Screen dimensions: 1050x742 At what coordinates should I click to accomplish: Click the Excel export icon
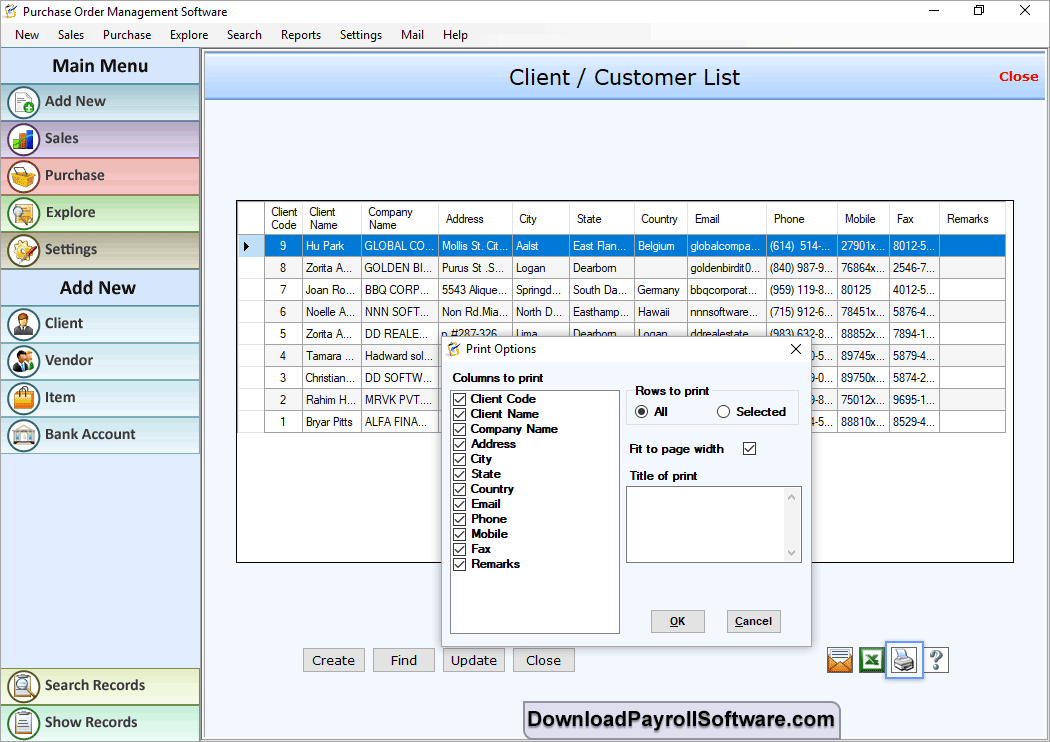click(872, 660)
